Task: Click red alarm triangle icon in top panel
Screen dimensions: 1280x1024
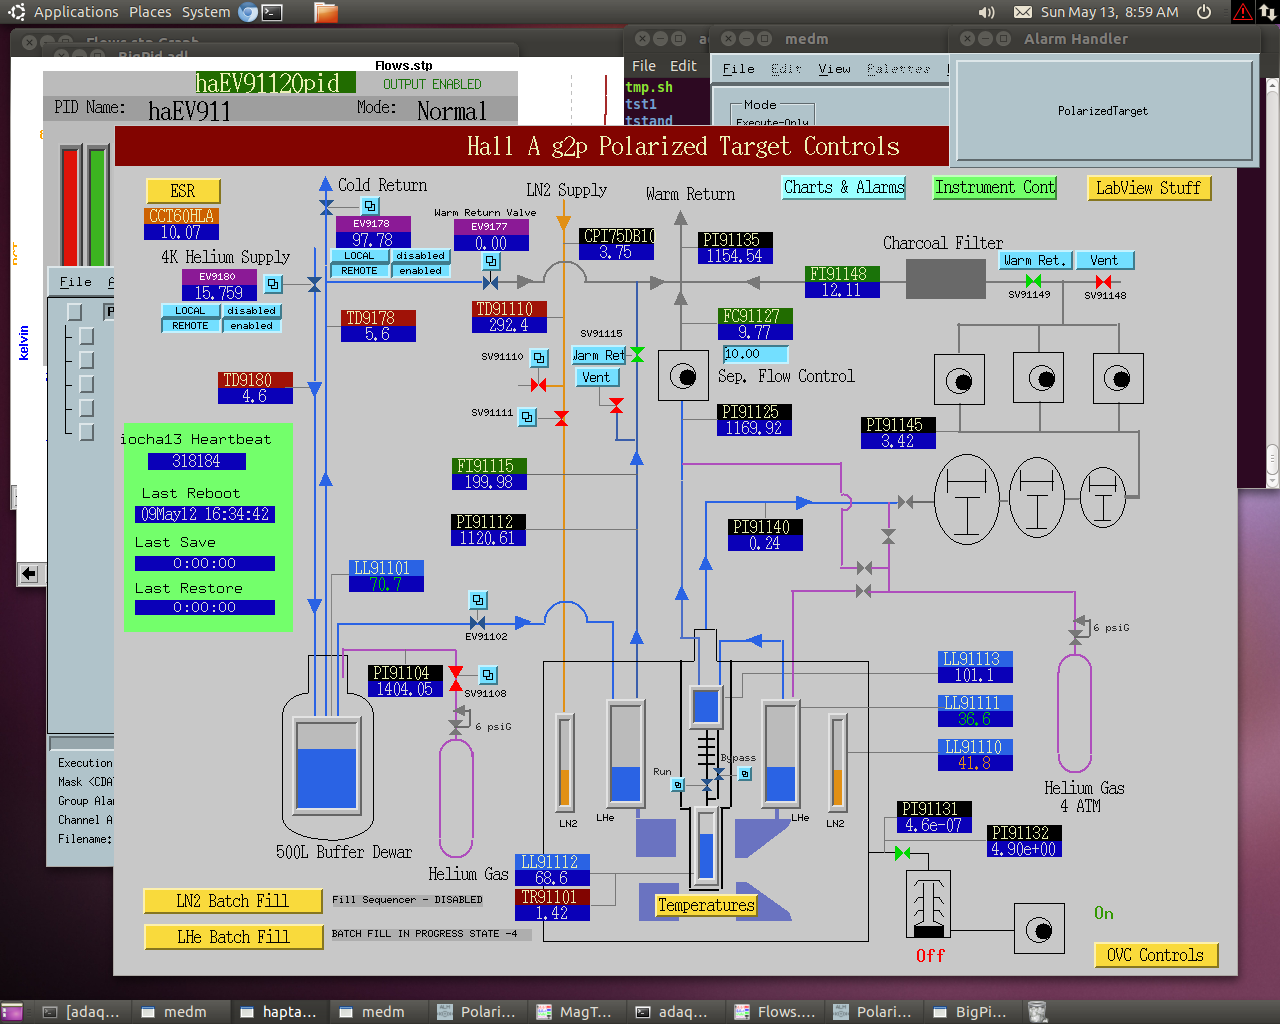Action: pyautogui.click(x=1242, y=12)
